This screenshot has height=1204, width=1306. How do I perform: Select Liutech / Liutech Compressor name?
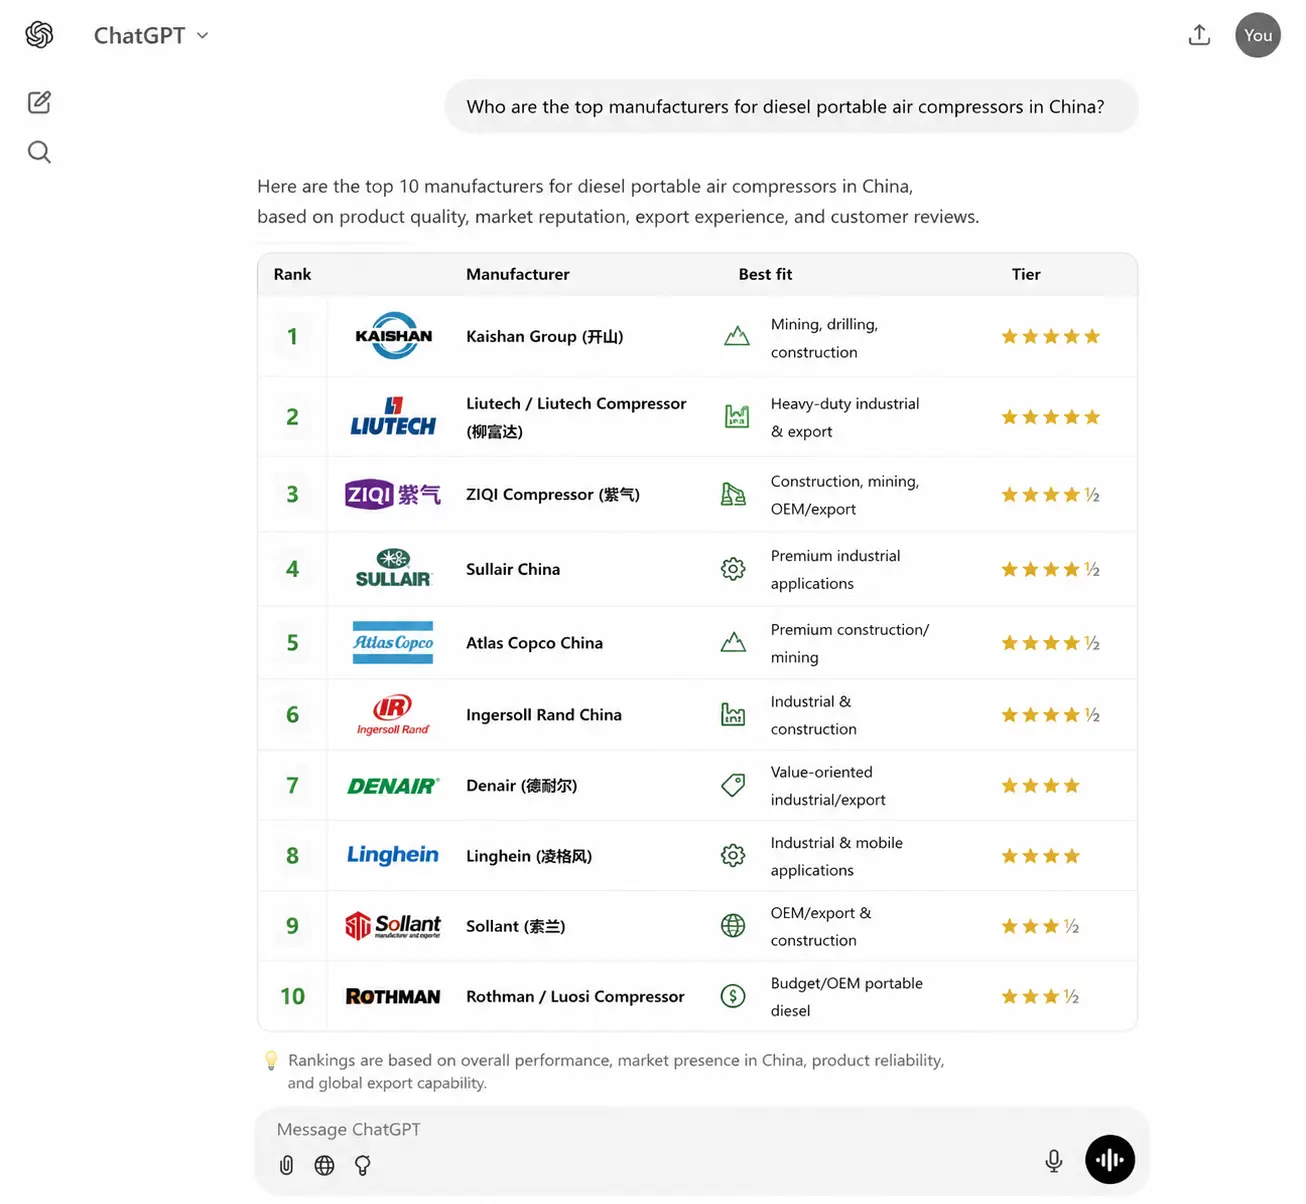576,417
